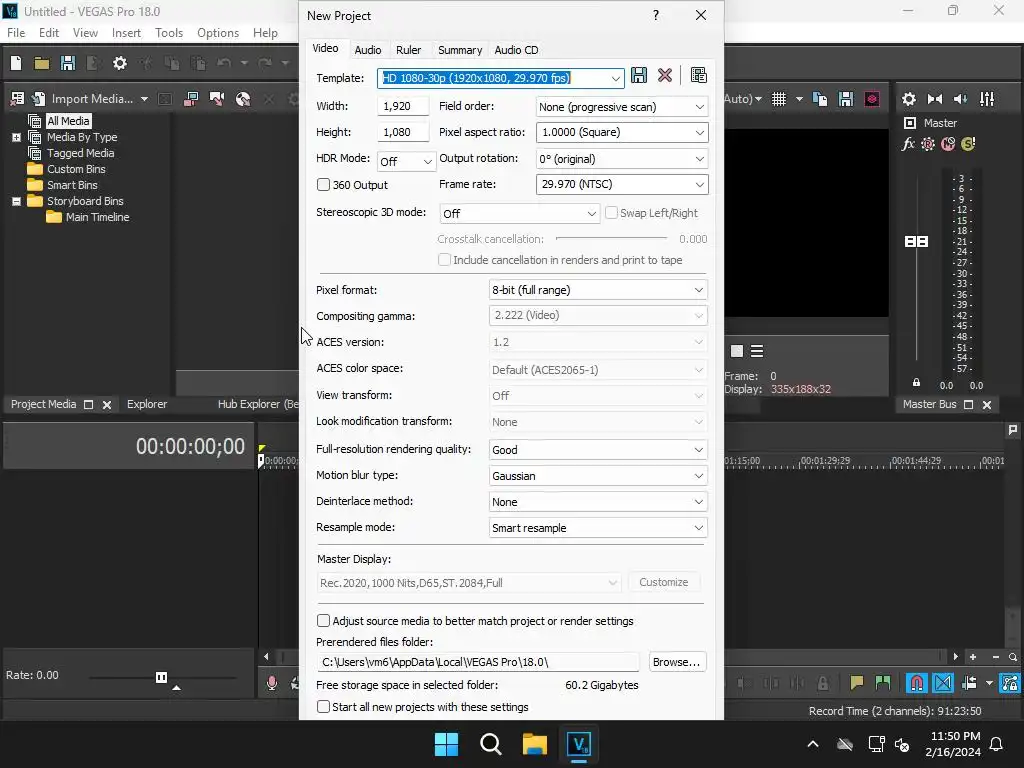Click the Save Template floppy disk icon
The image size is (1024, 768).
tap(639, 76)
